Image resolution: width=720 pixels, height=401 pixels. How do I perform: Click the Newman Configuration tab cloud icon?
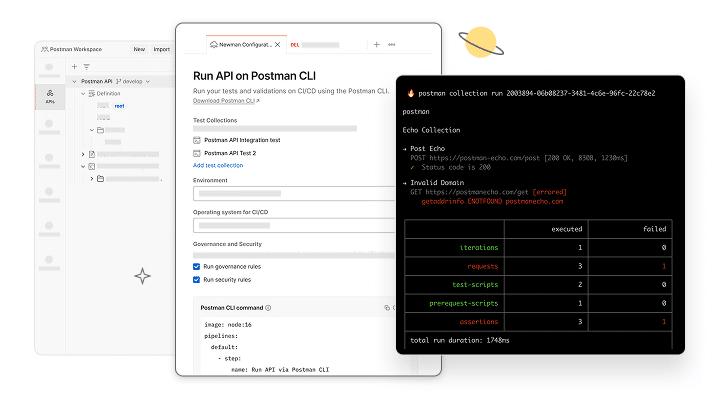214,45
